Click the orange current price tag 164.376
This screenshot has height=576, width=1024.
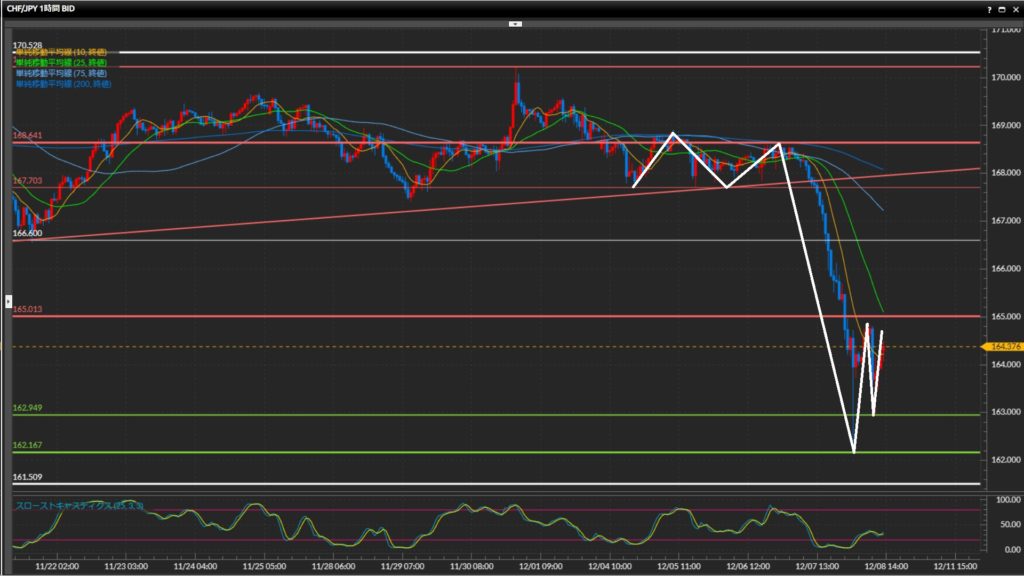pos(1001,346)
